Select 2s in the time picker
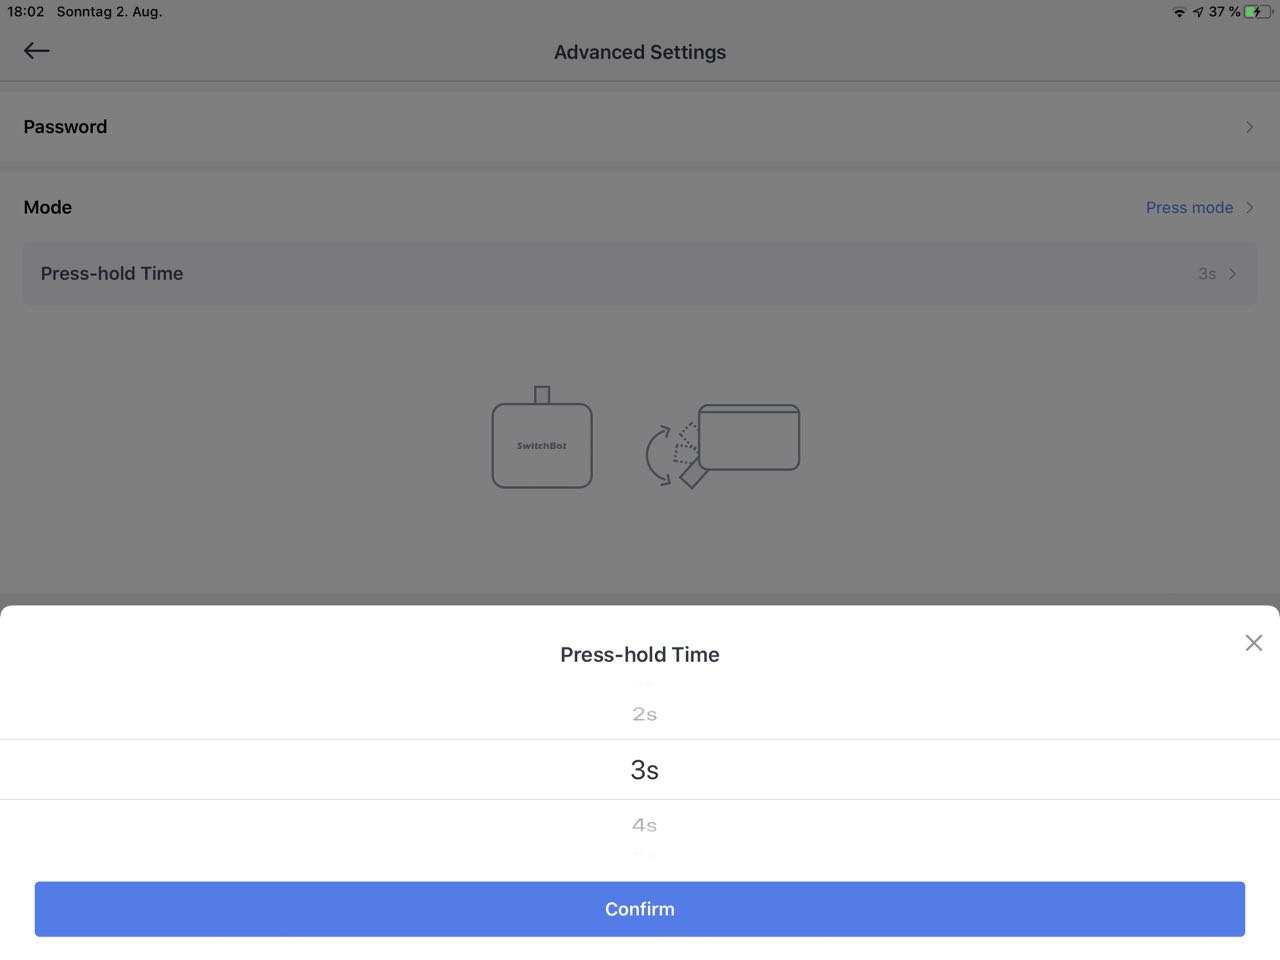The height and width of the screenshot is (960, 1280). pyautogui.click(x=644, y=714)
